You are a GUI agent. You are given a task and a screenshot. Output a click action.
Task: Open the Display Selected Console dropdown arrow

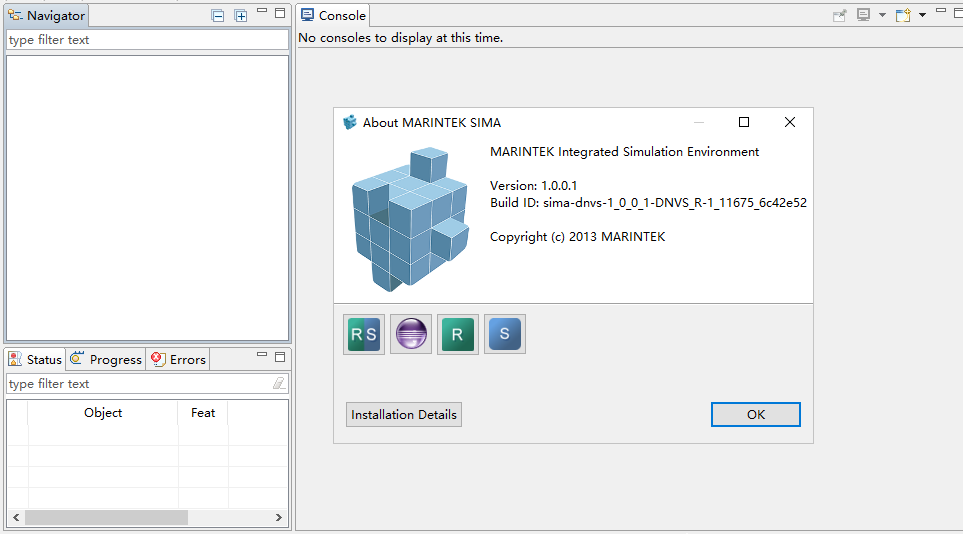click(881, 15)
